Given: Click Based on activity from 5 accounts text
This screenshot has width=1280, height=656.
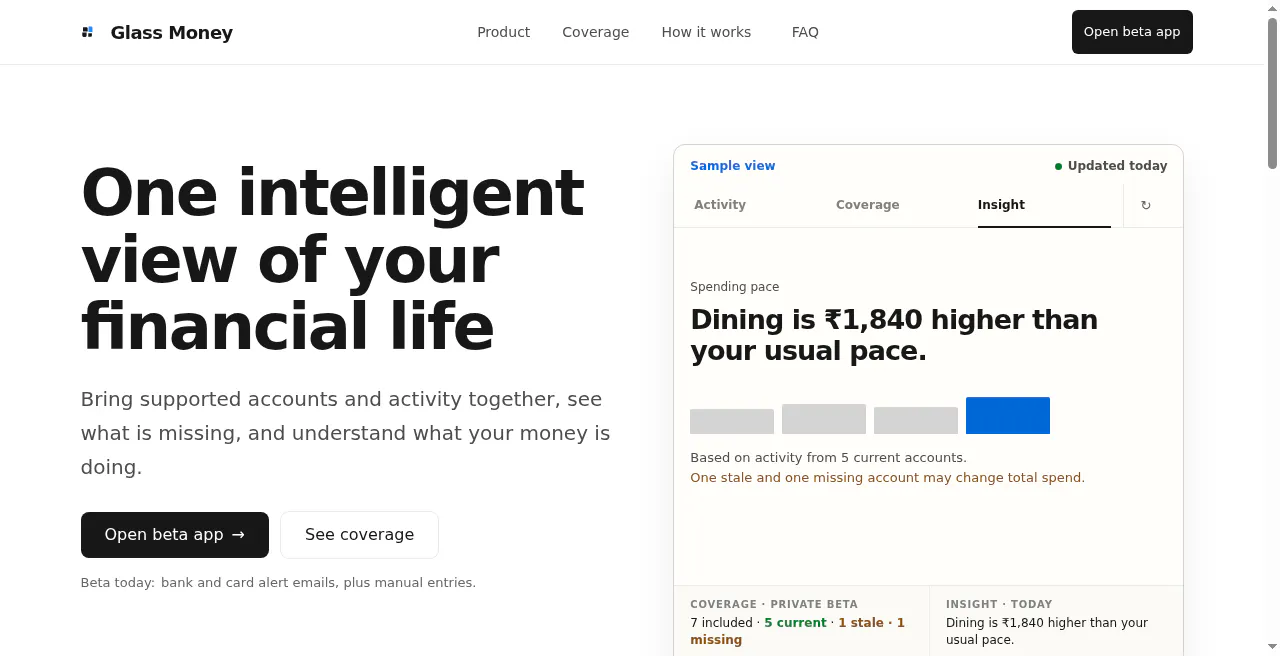Looking at the screenshot, I should click(828, 458).
